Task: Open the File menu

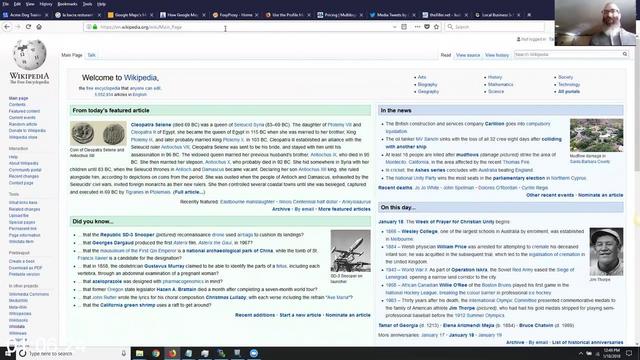Action: pyautogui.click(x=5, y=4)
